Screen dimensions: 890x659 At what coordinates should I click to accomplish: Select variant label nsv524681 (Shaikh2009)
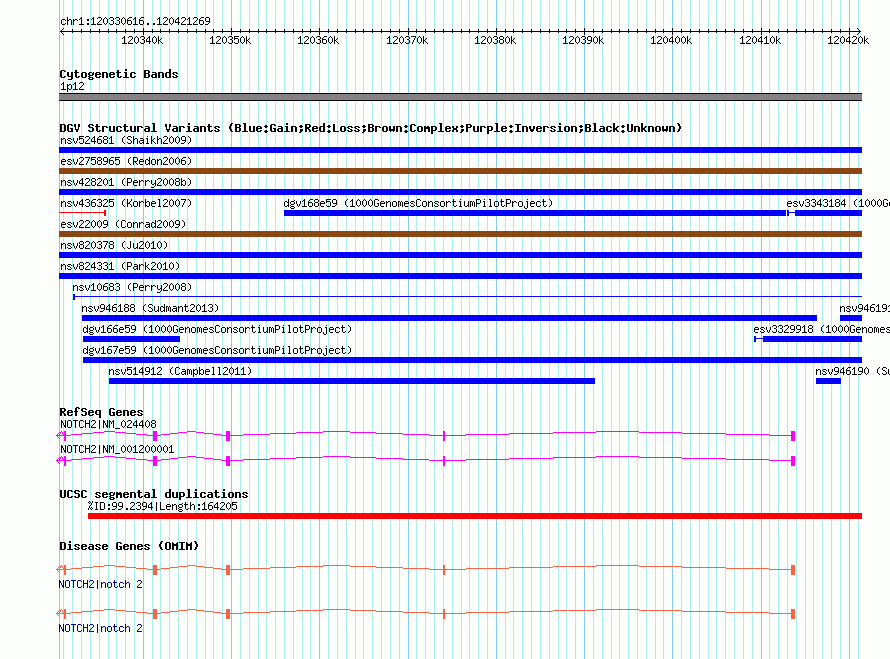coord(126,140)
